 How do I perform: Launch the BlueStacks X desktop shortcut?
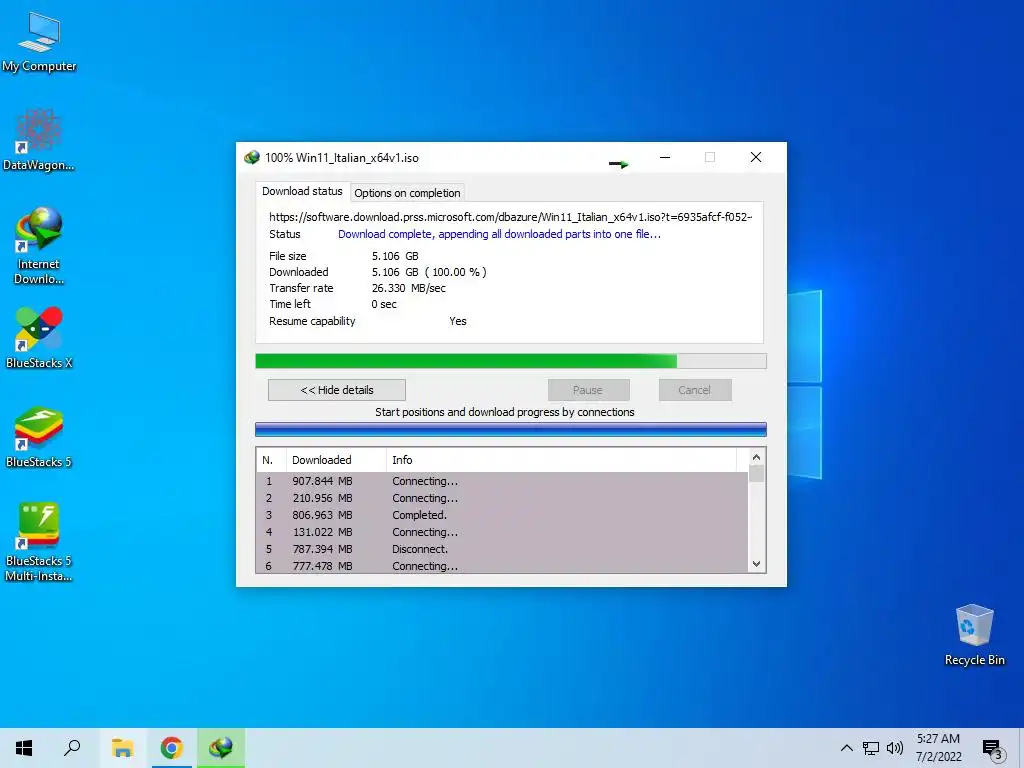click(x=39, y=337)
